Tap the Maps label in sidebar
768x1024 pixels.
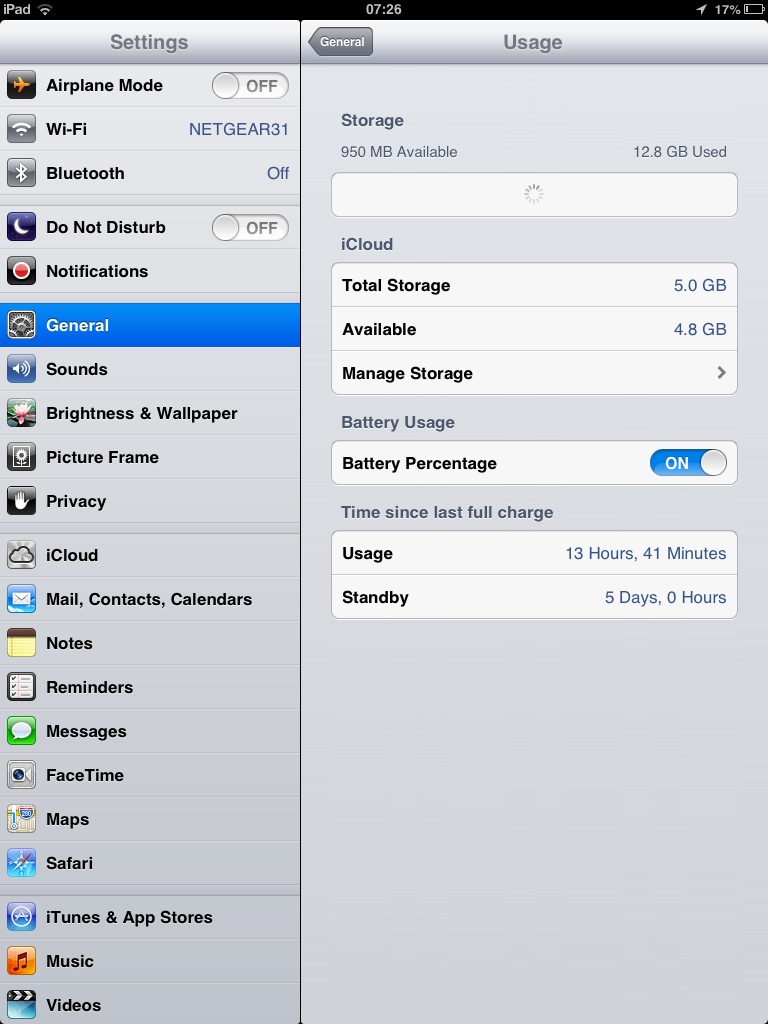tap(67, 820)
